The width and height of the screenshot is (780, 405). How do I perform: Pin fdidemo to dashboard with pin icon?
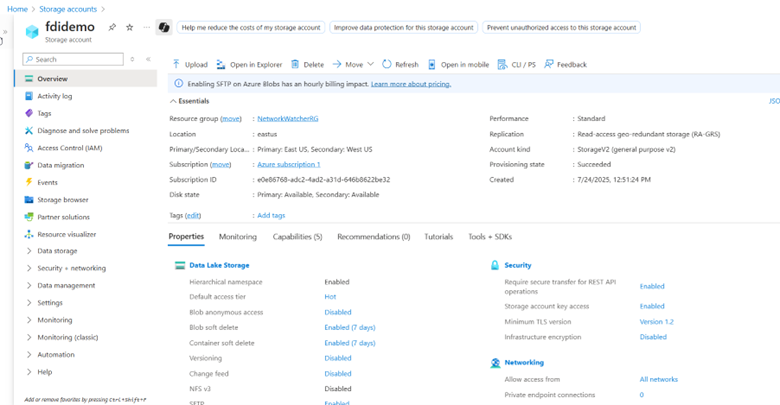click(112, 27)
